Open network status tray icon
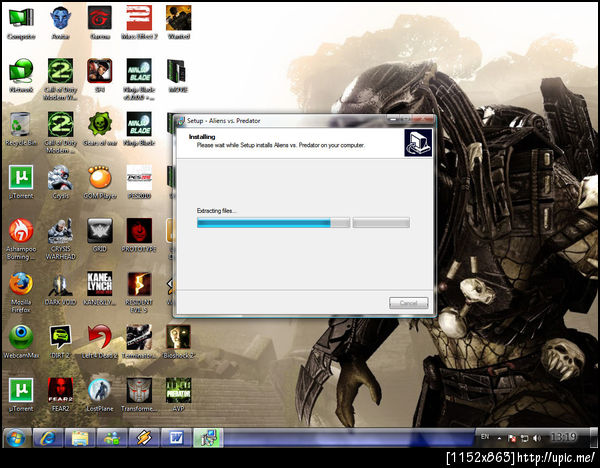This screenshot has width=600, height=468. point(524,438)
